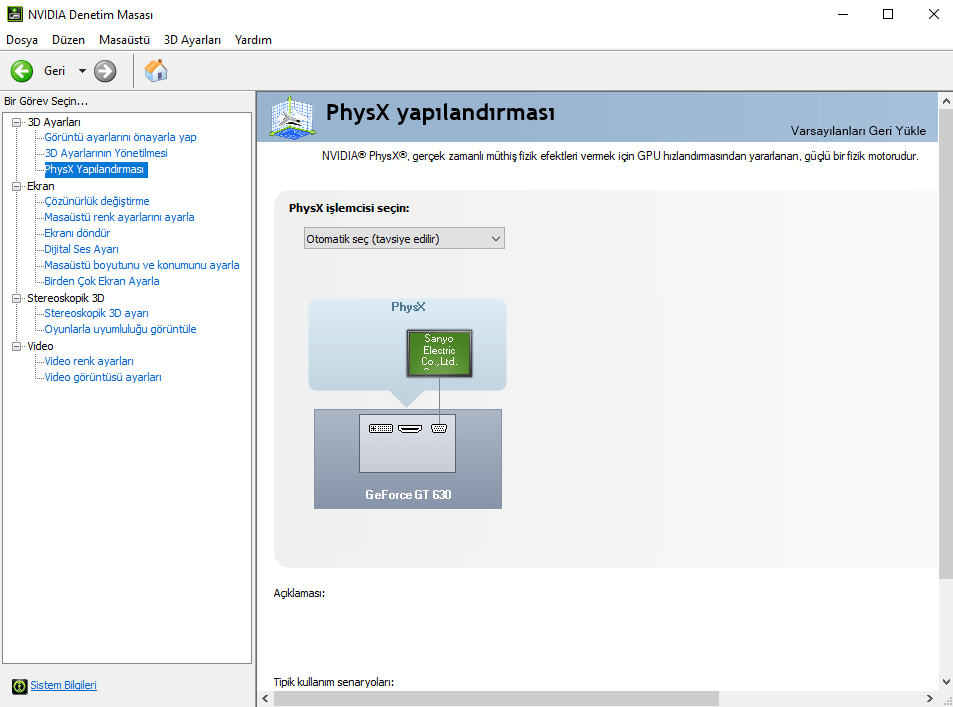Collapse the 3D Ayarları tree node
Screen dimensions: 953x707
click(x=17, y=122)
